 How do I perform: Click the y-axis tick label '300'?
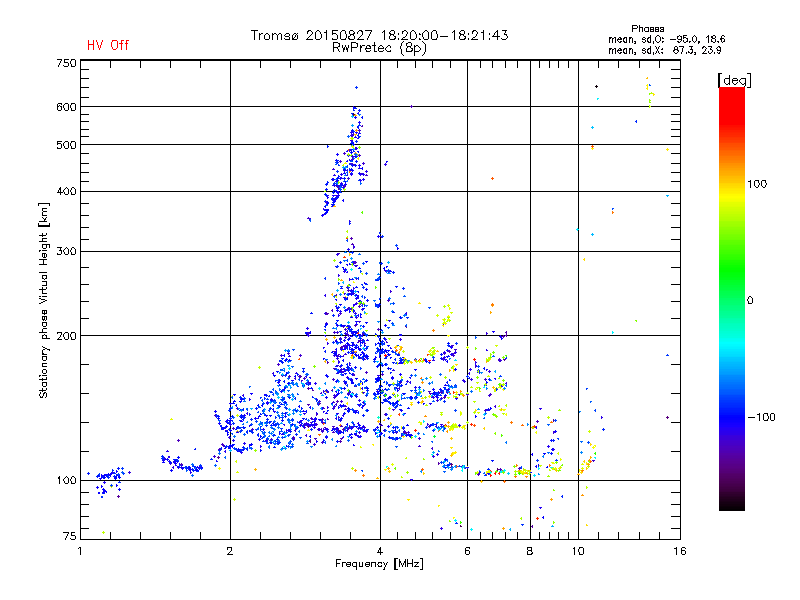click(x=66, y=251)
